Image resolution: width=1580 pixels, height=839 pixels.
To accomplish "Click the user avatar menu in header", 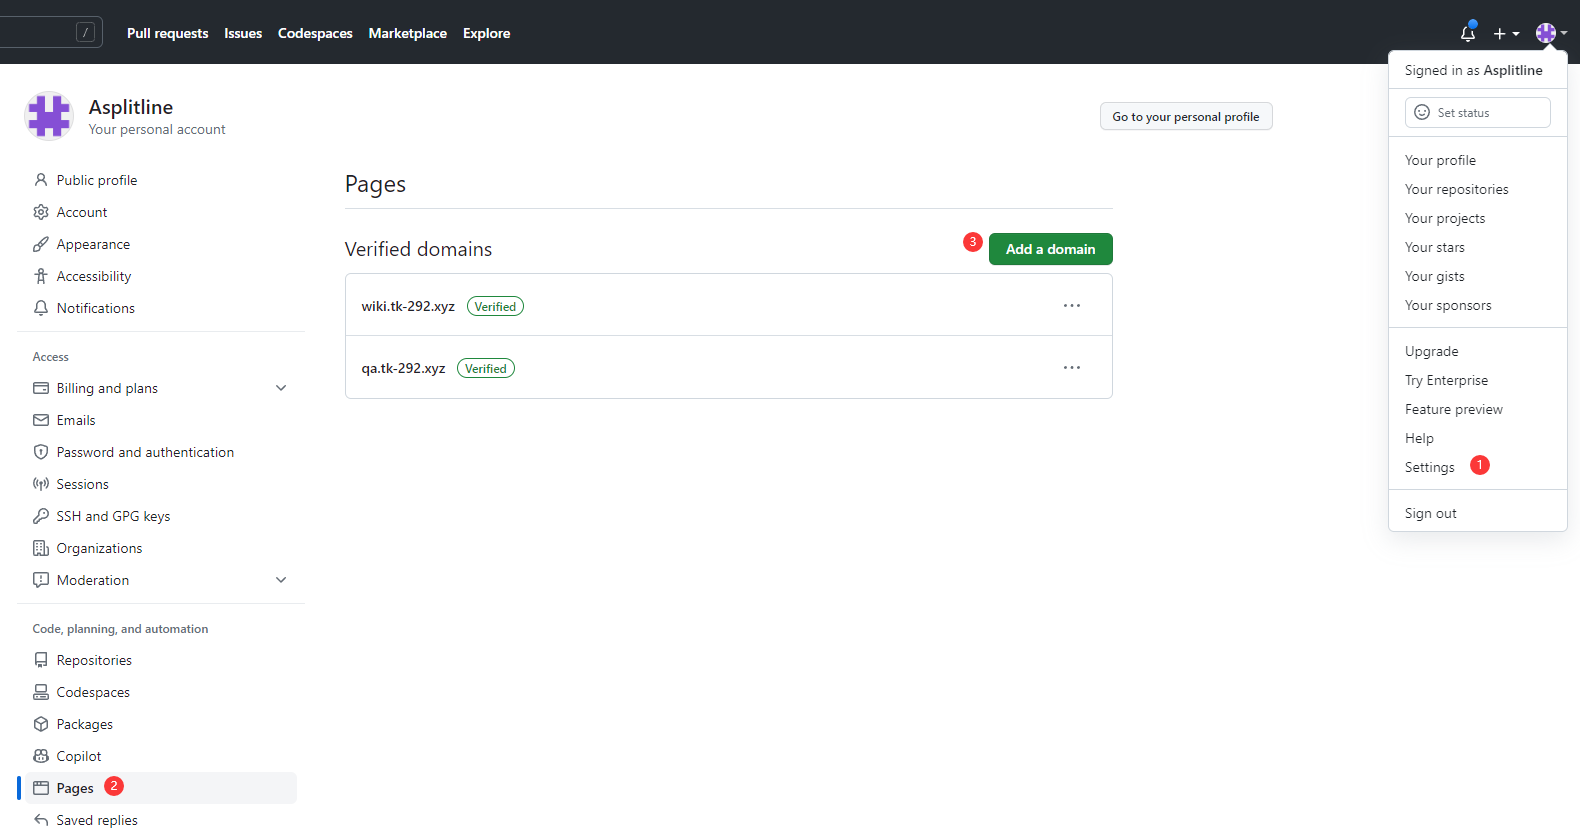I will 1551,33.
